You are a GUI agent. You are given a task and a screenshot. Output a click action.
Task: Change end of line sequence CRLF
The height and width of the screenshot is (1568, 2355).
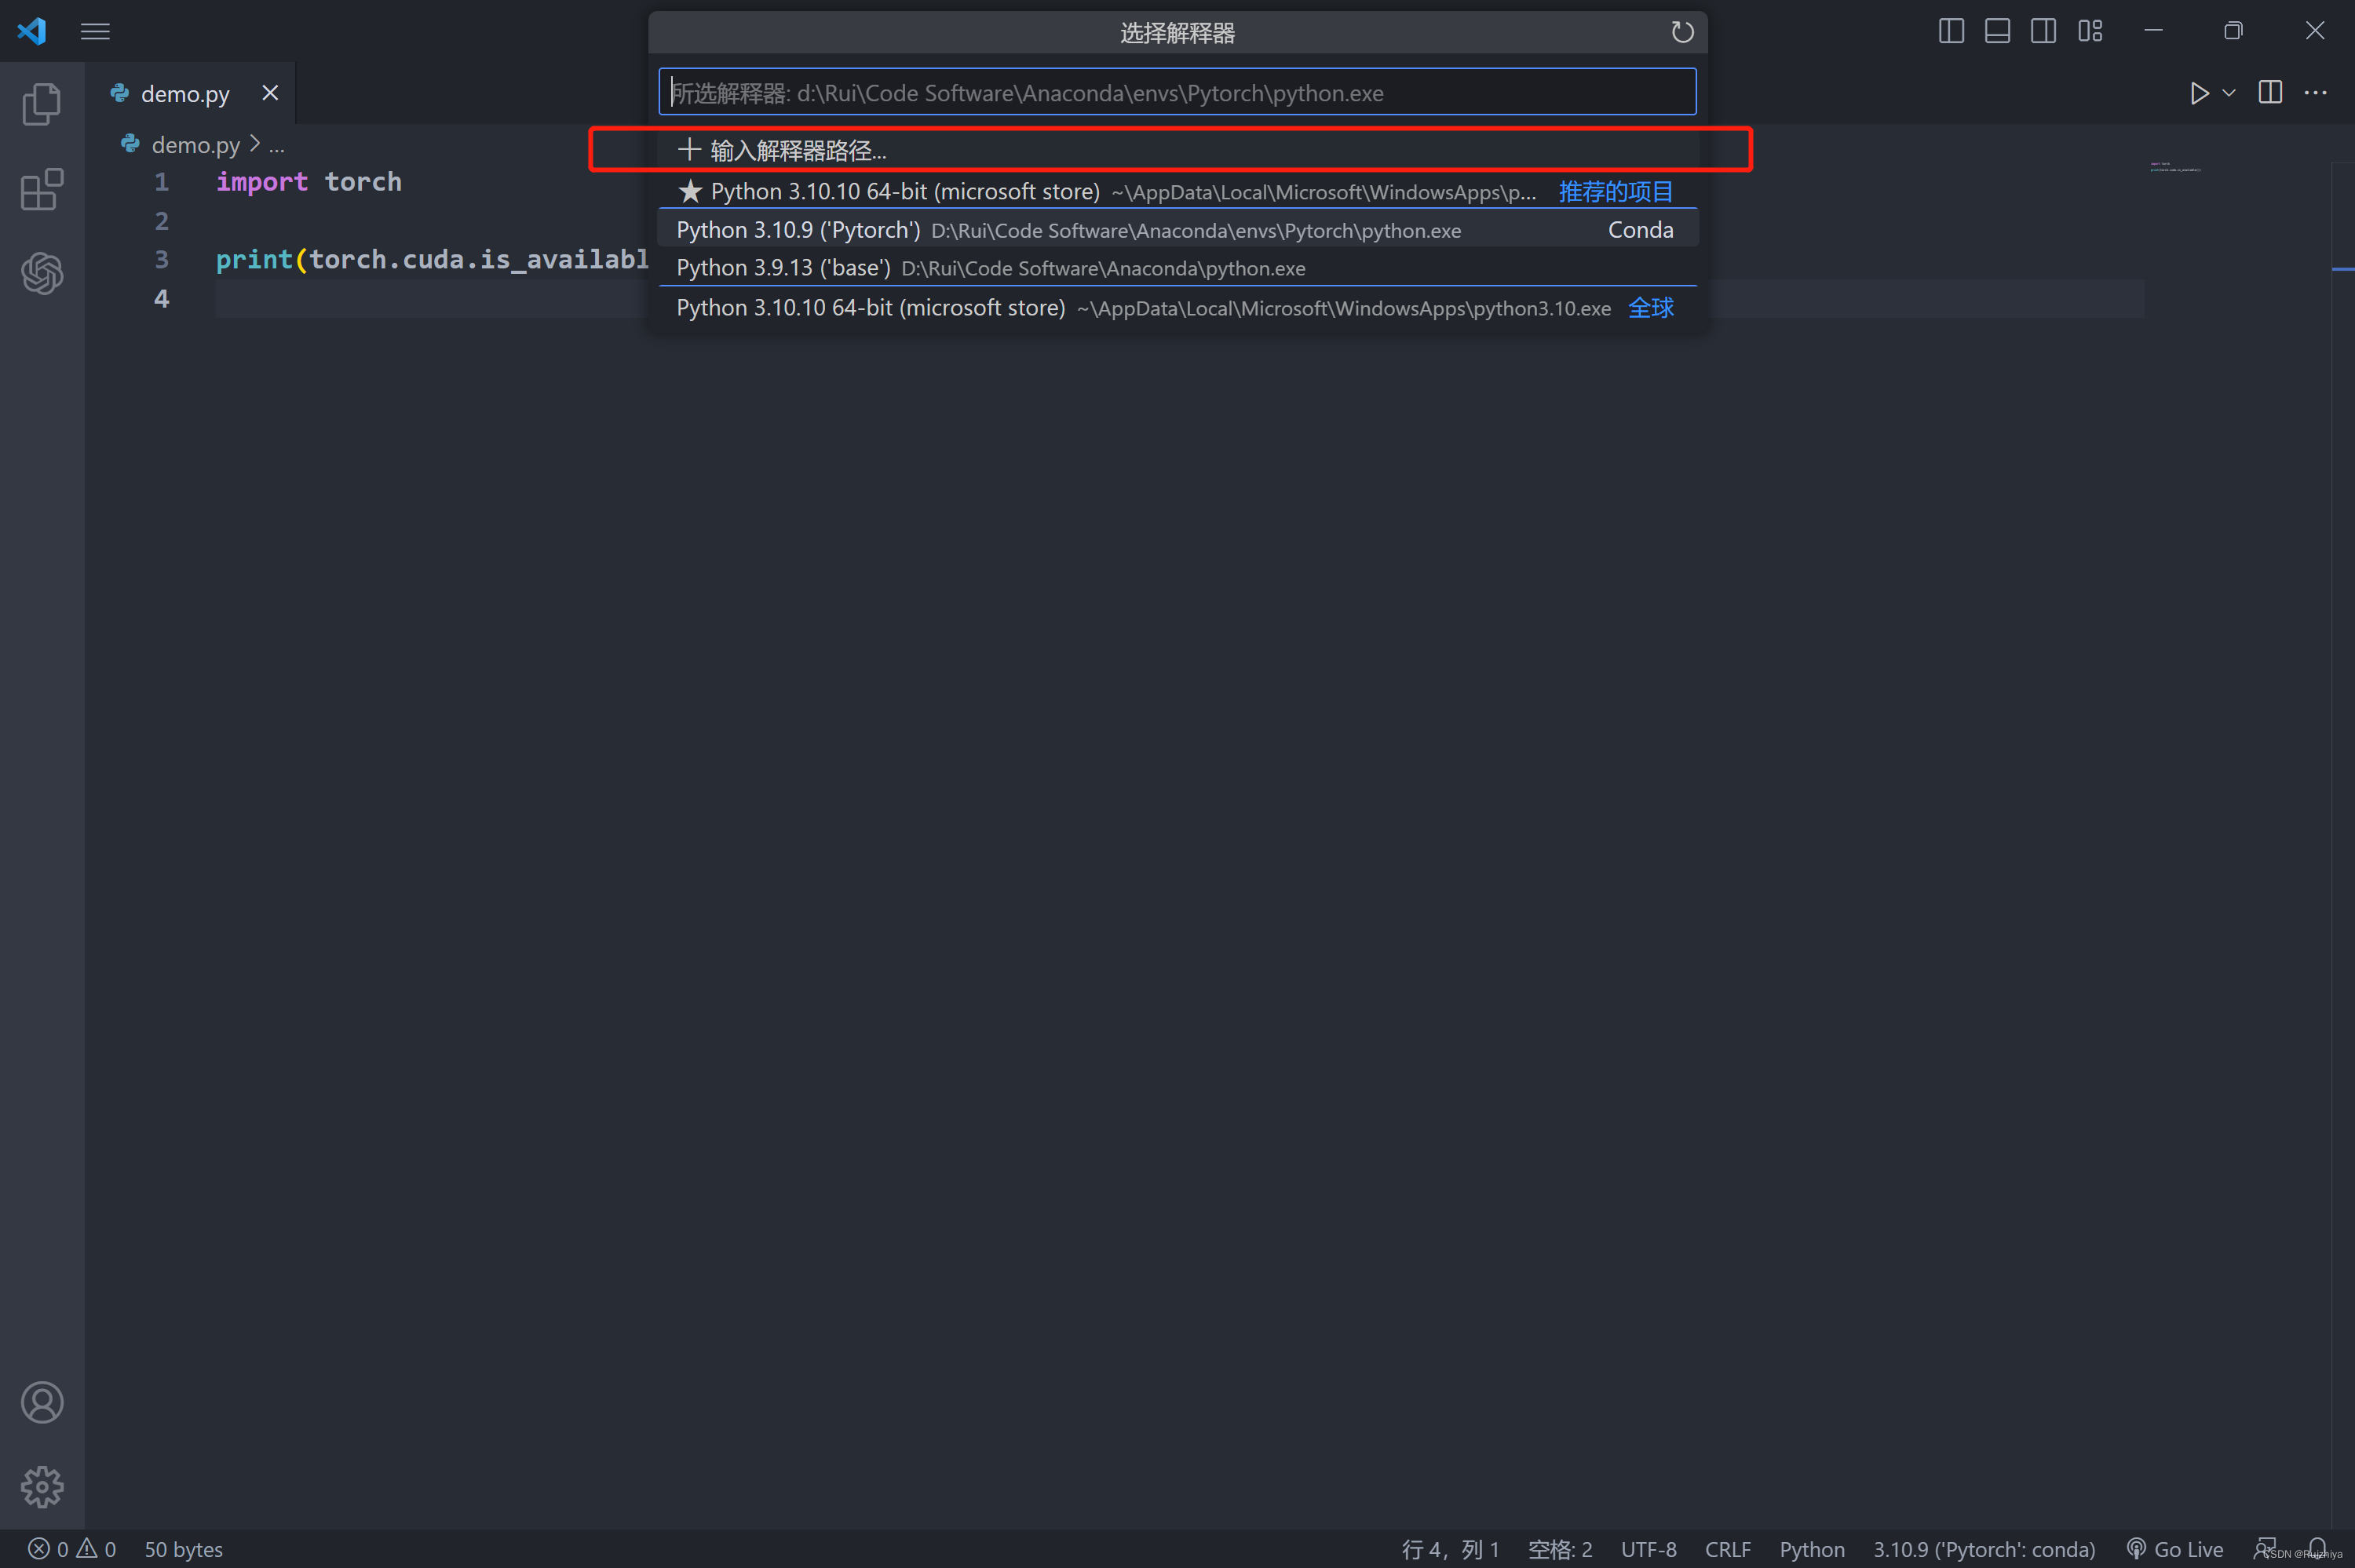[x=1727, y=1549]
